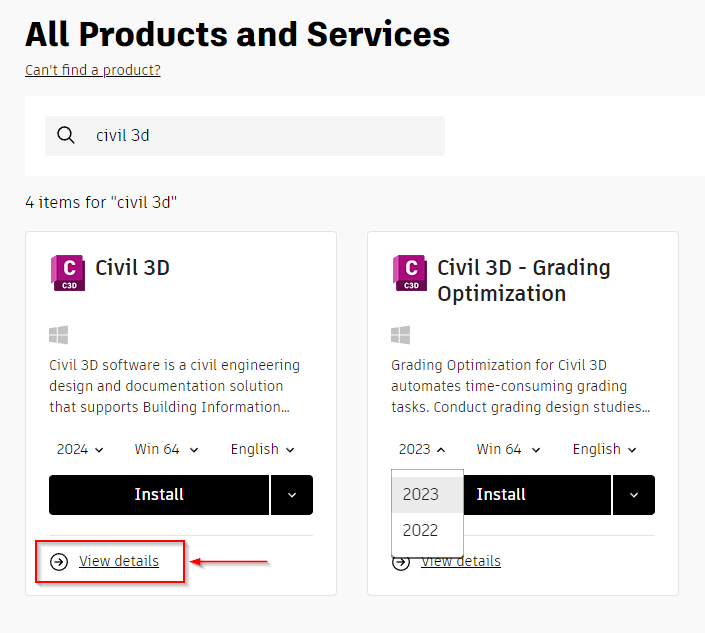Screen dimensions: 705x633
Task: Click arrow icon beside Civil 3D View details
Action: click(x=59, y=561)
